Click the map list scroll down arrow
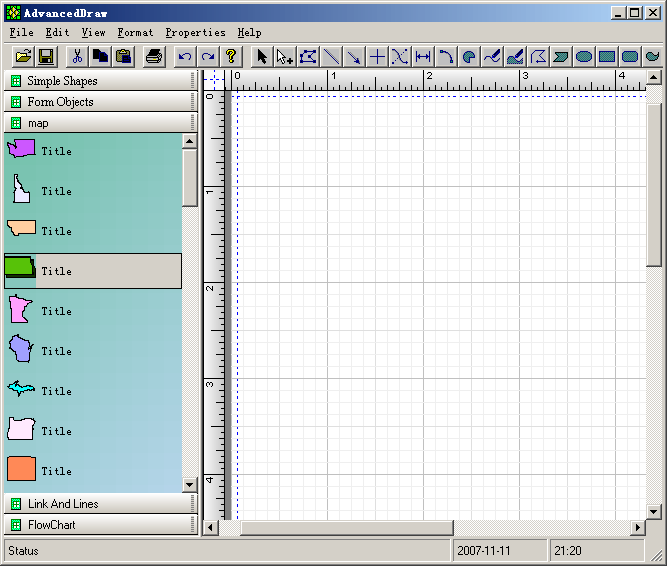 tap(189, 484)
